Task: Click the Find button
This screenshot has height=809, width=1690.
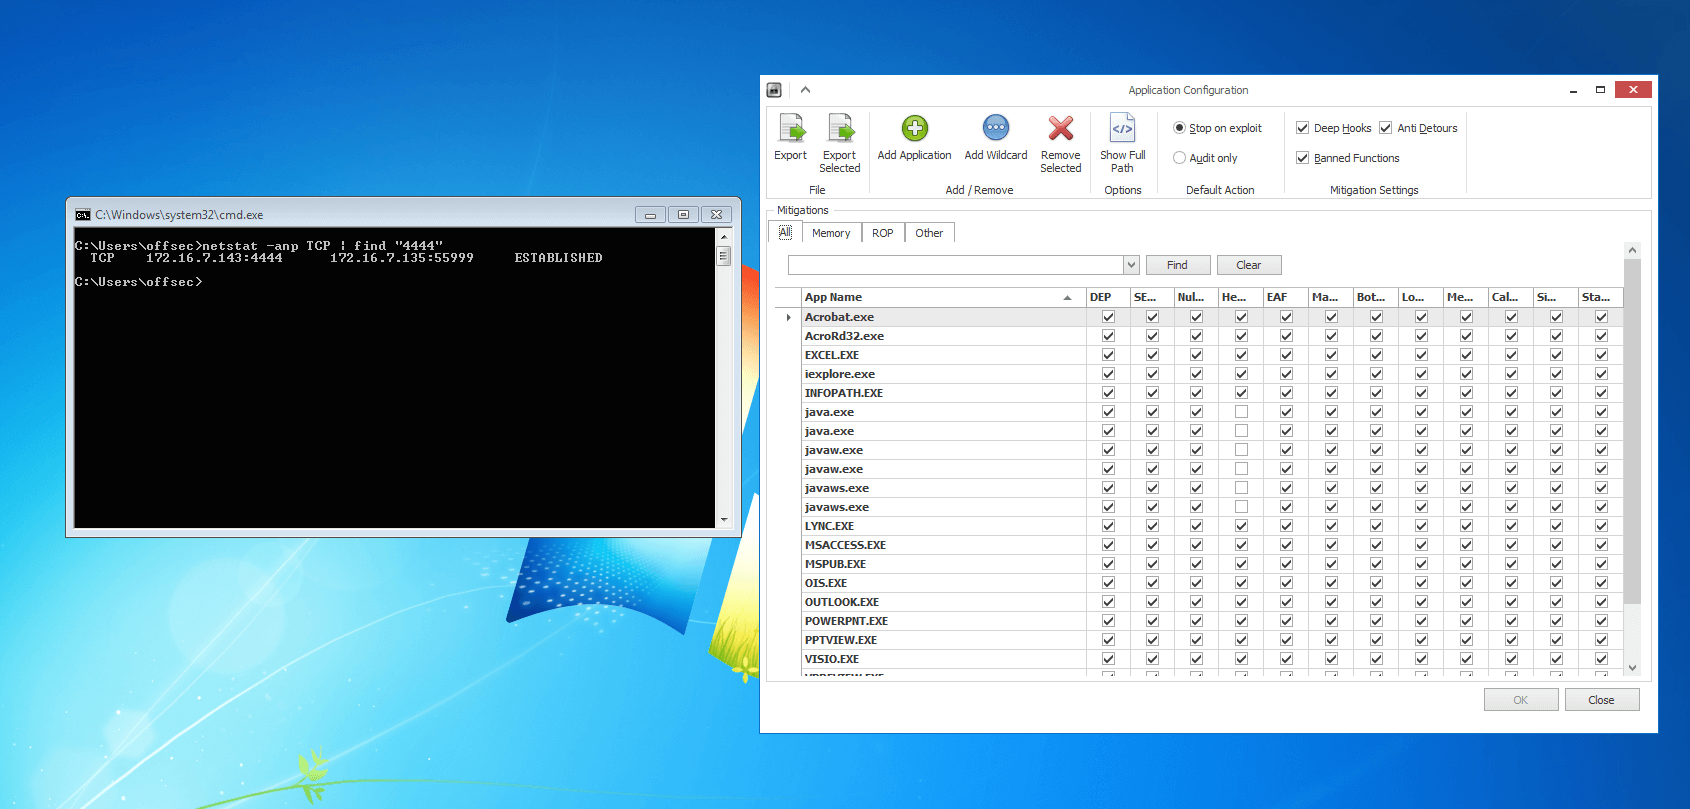Action: tap(1177, 265)
